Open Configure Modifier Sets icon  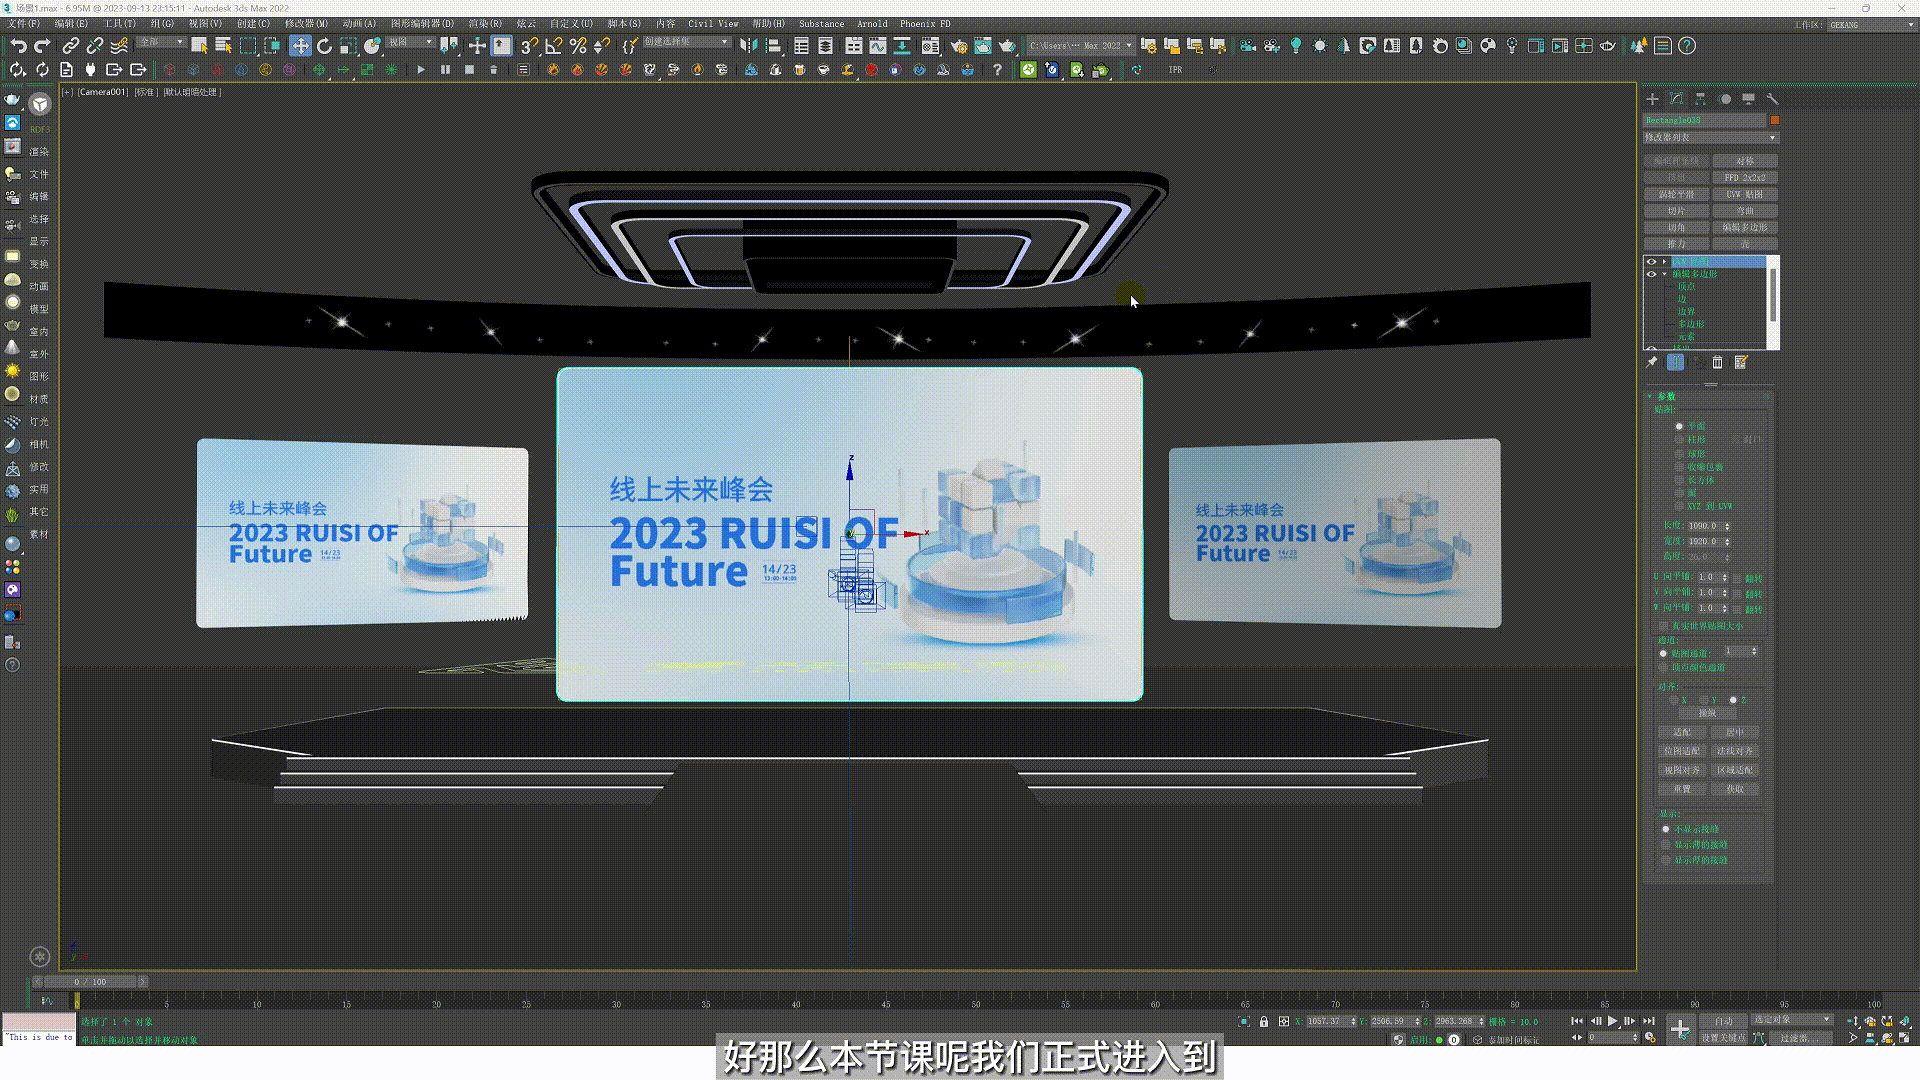click(x=1741, y=362)
